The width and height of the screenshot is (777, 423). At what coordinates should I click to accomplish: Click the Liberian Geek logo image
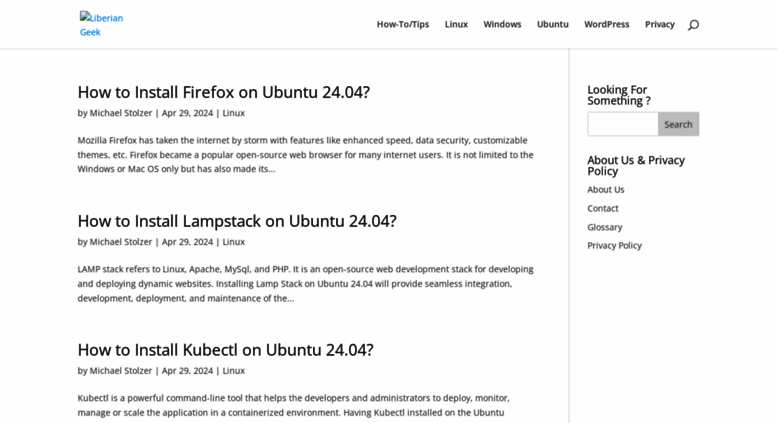pos(102,25)
